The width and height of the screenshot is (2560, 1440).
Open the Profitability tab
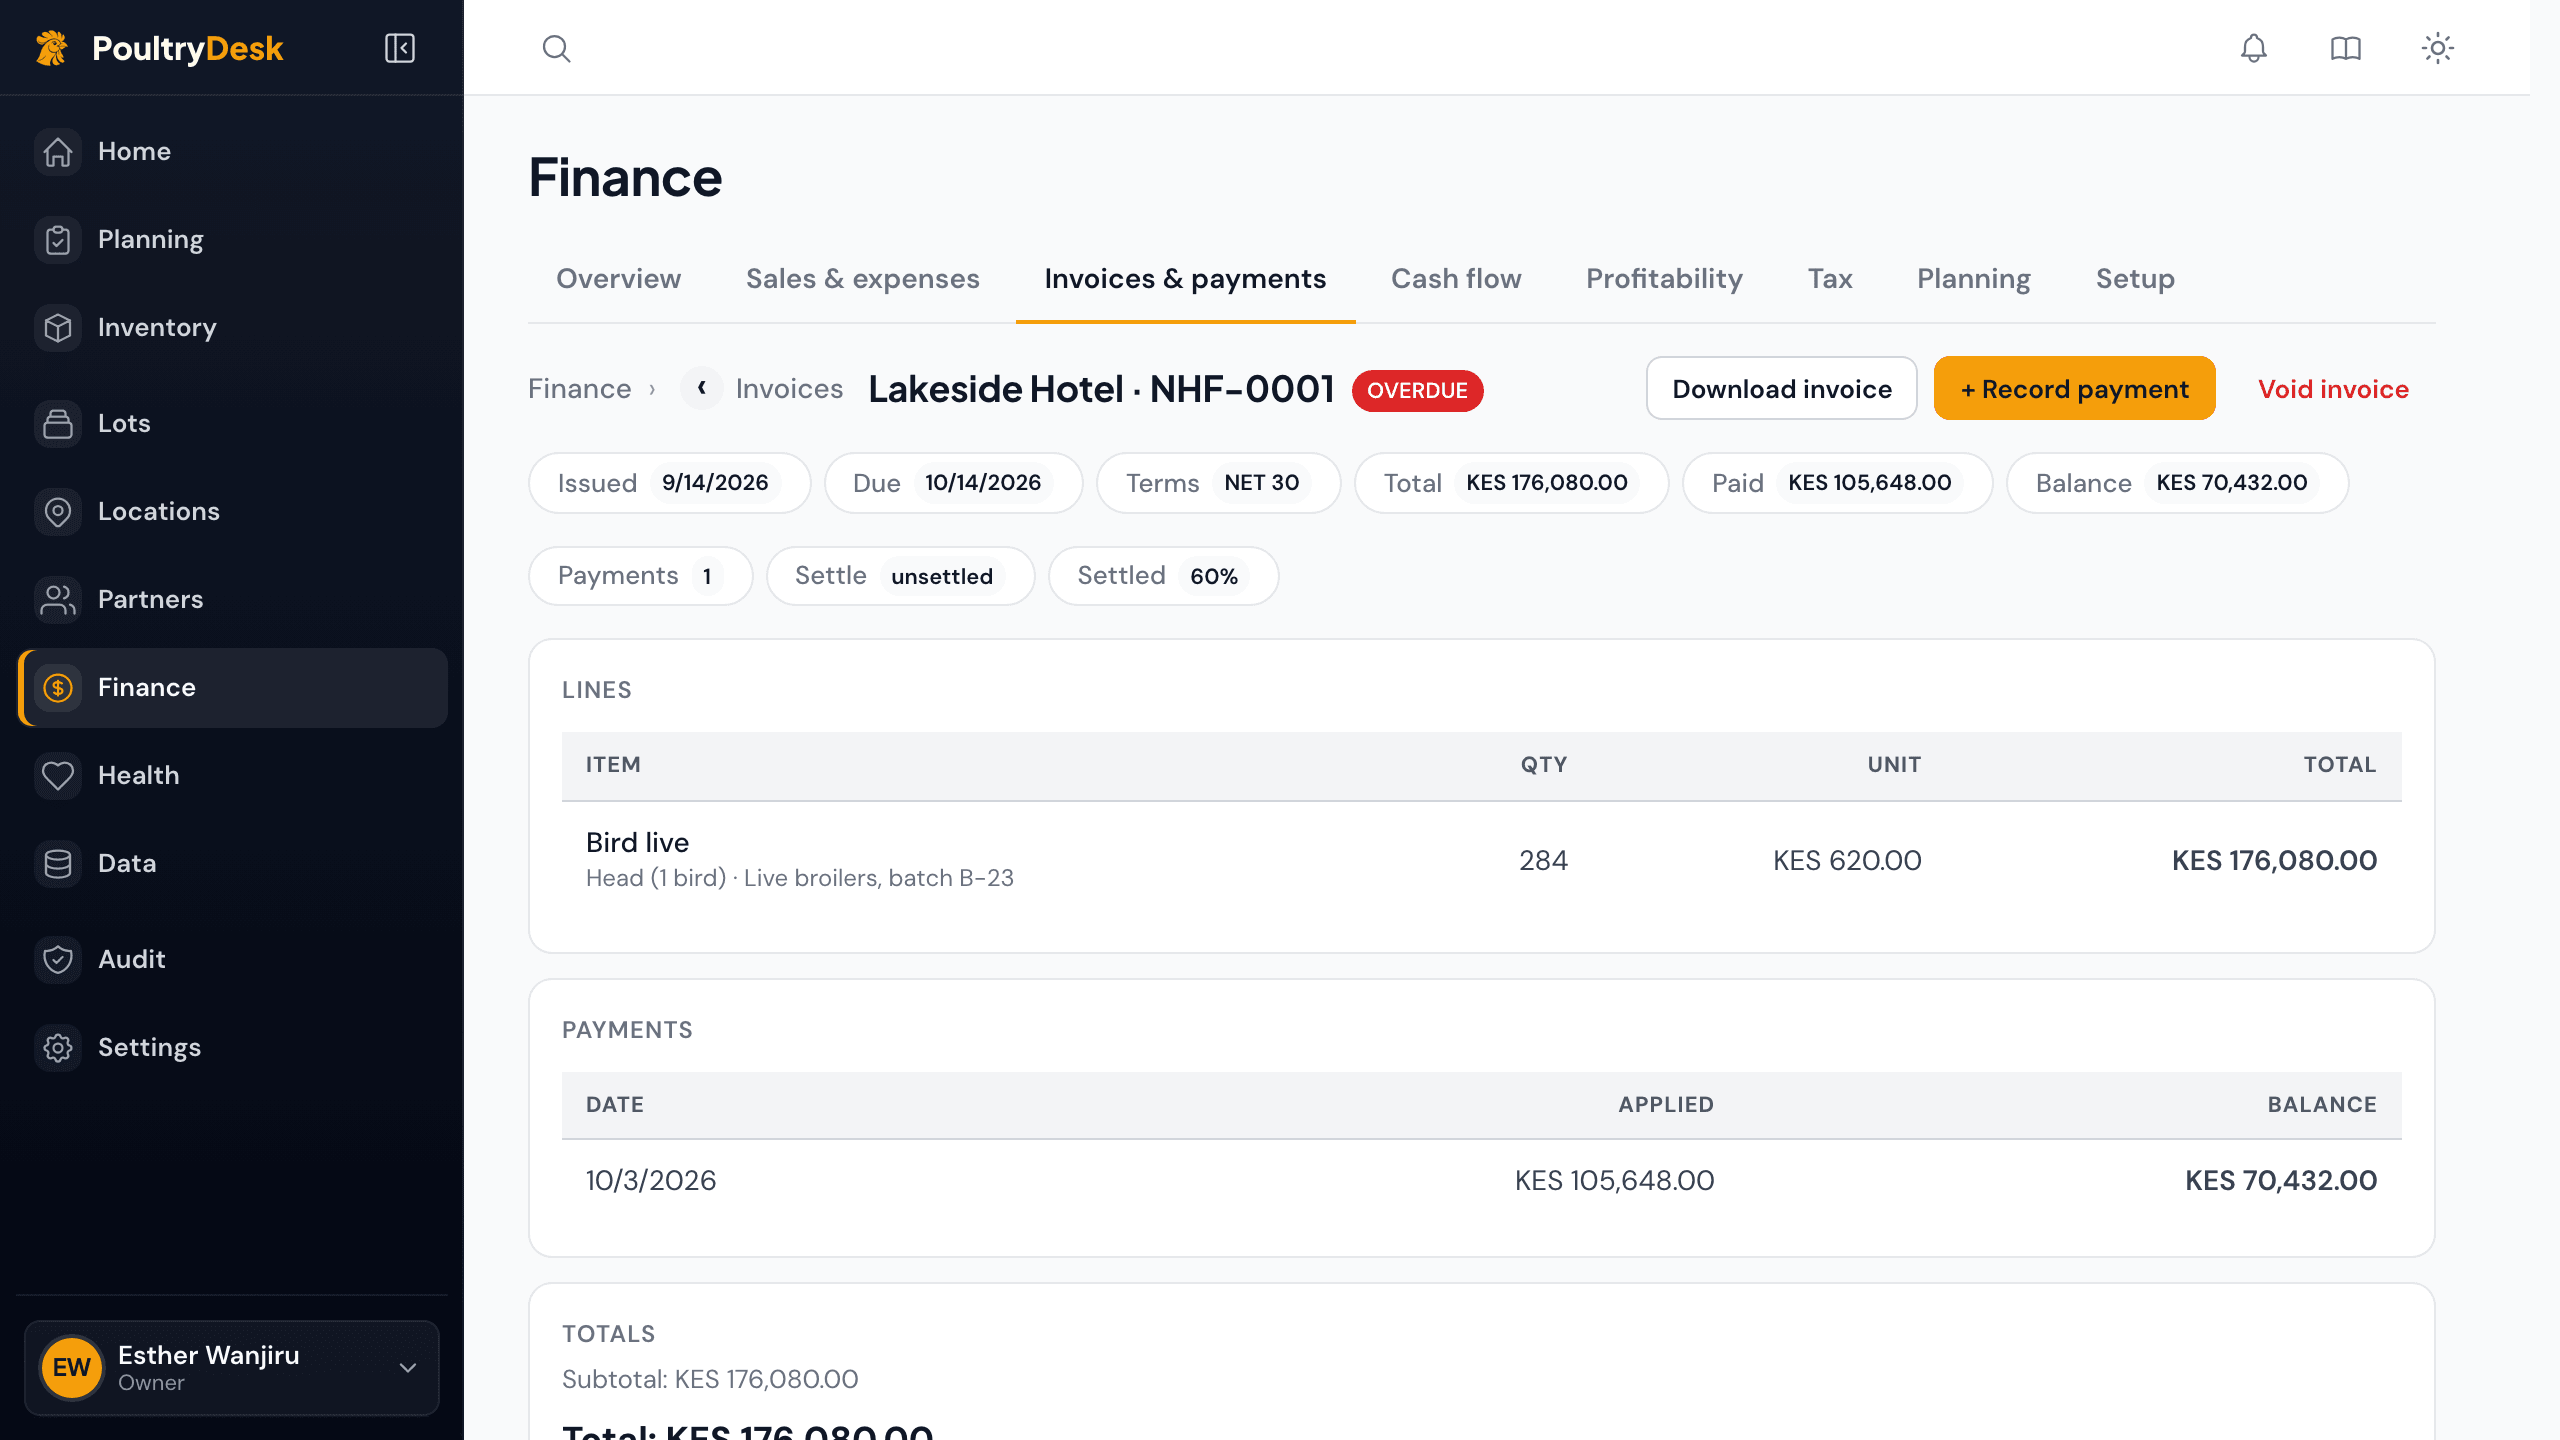point(1664,279)
